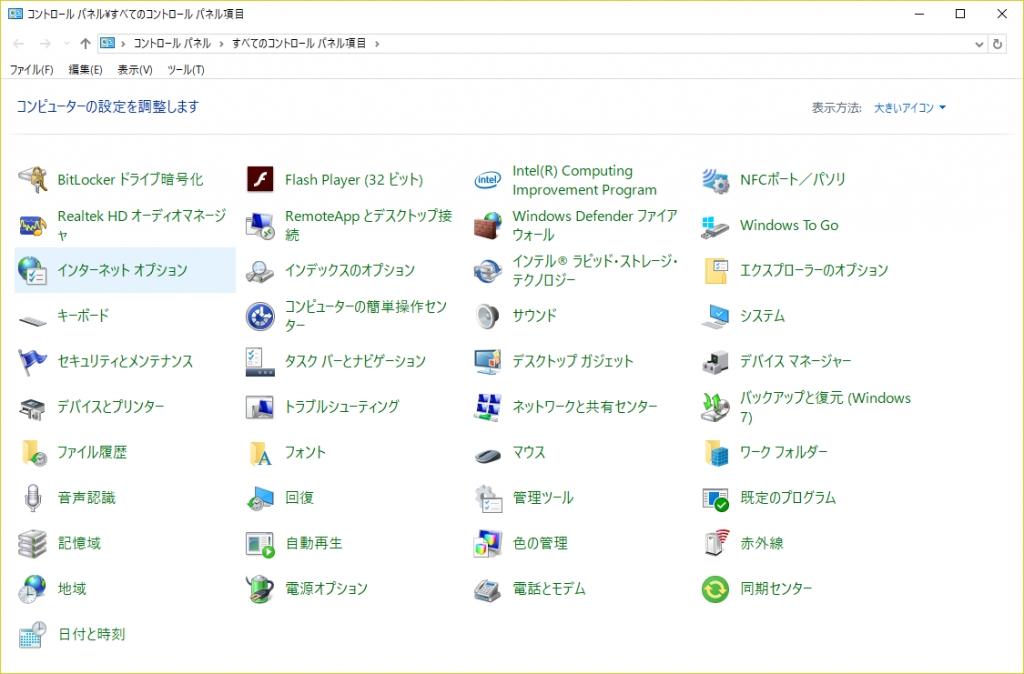Open the インターネット オプション globe icon
The height and width of the screenshot is (674, 1024).
[32, 270]
